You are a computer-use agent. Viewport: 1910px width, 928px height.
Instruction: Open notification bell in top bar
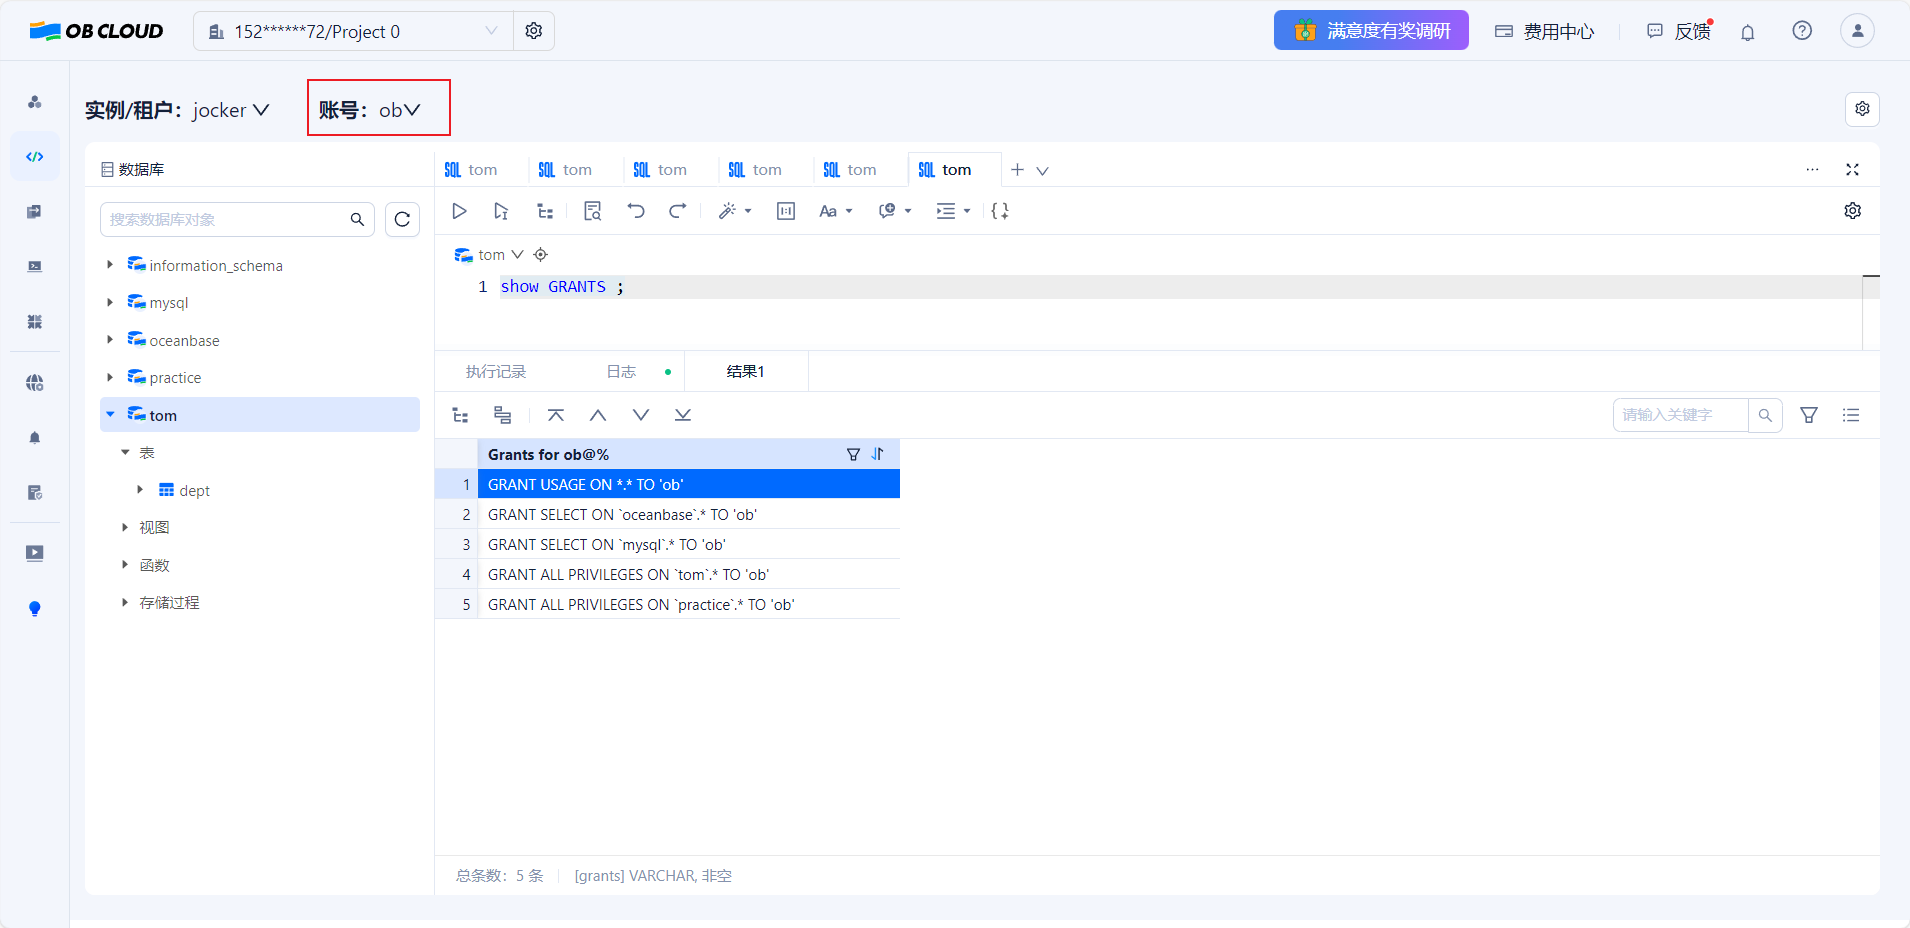[x=1747, y=32]
